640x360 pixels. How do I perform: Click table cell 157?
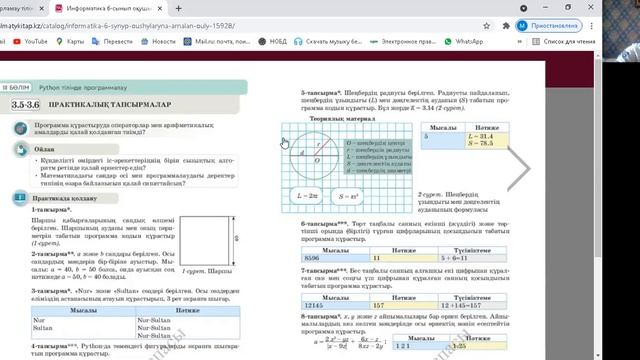pyautogui.click(x=404, y=305)
